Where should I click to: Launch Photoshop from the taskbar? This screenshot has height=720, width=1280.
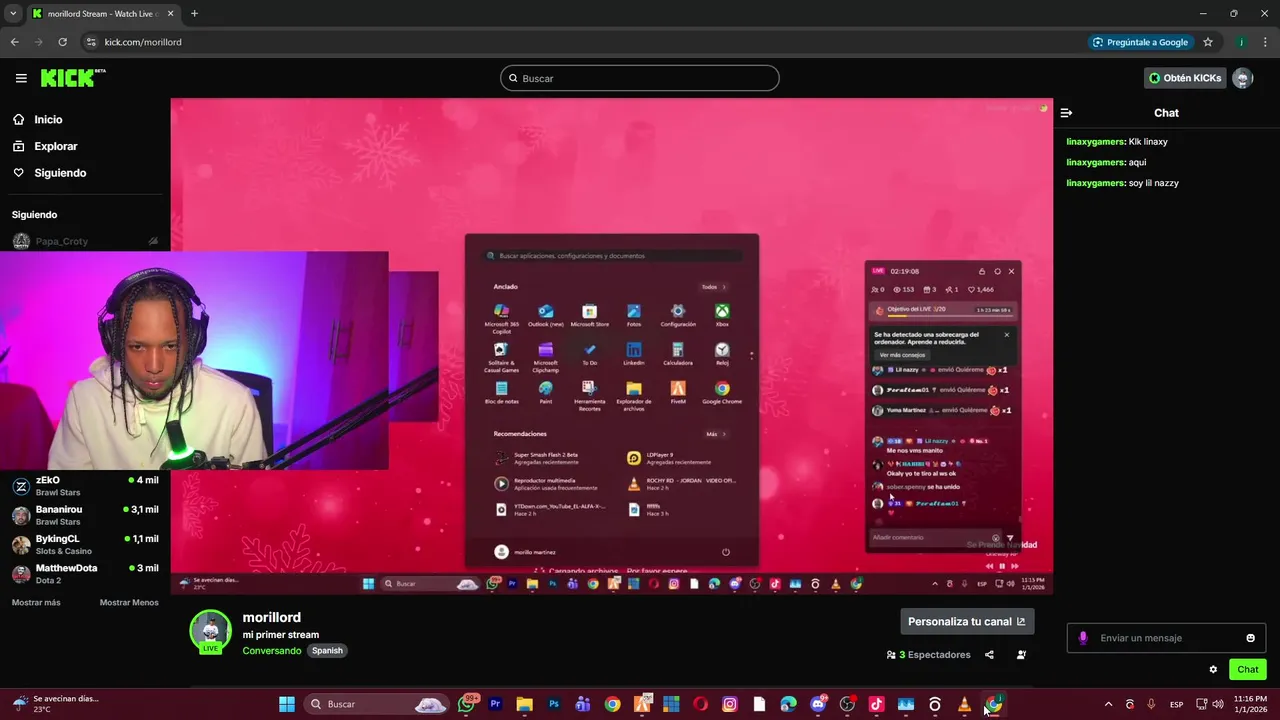point(554,704)
